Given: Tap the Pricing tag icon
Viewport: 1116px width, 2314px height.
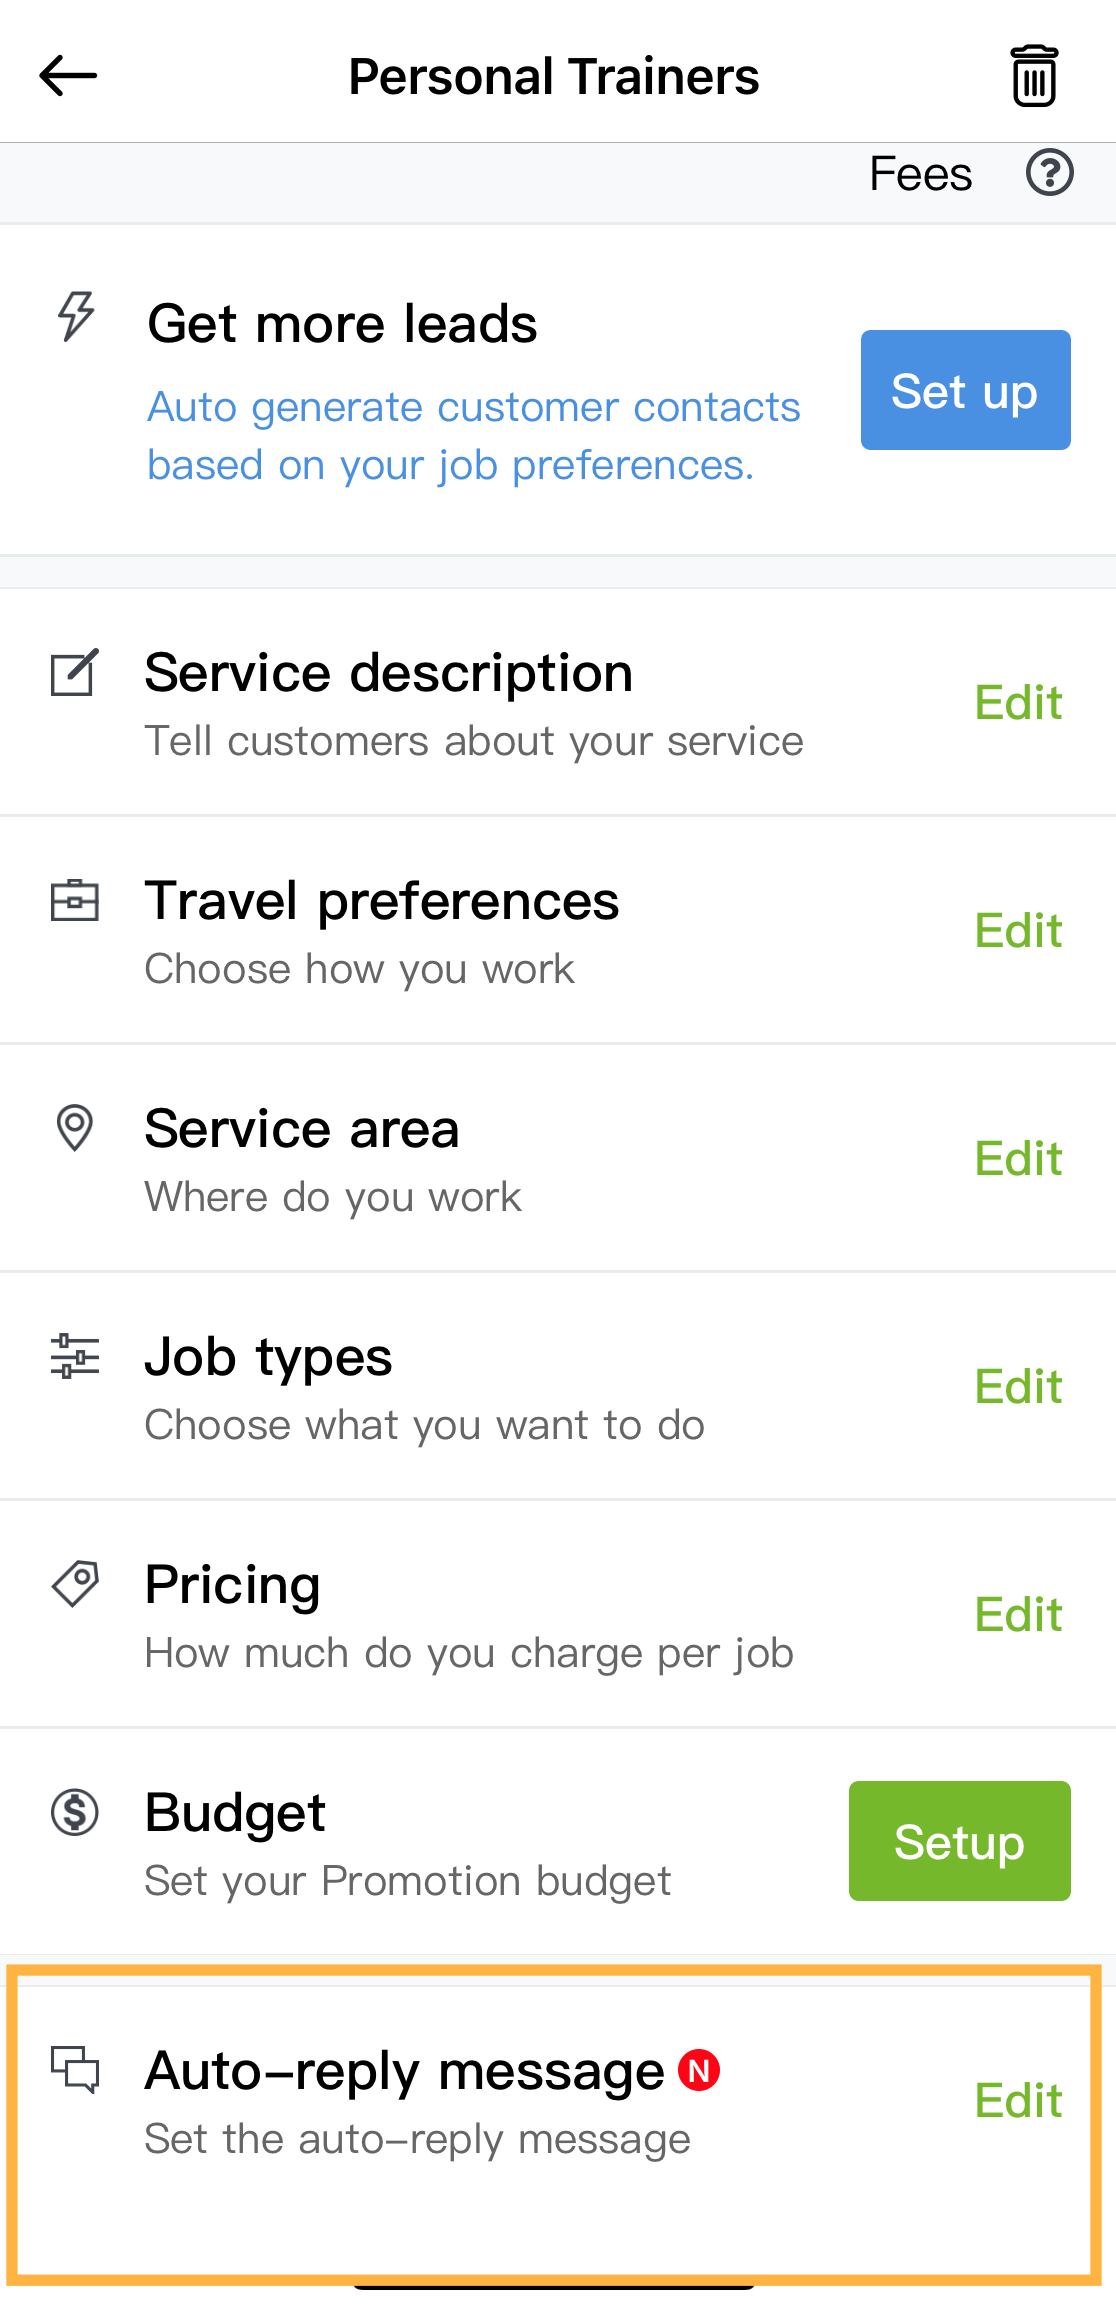Looking at the screenshot, I should tap(75, 1584).
